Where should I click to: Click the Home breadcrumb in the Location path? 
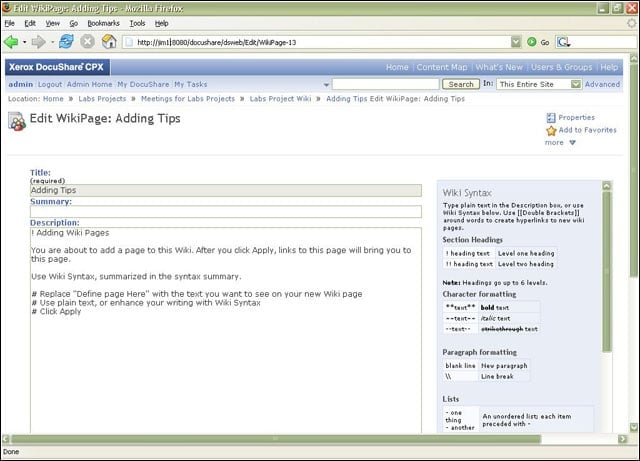point(53,99)
